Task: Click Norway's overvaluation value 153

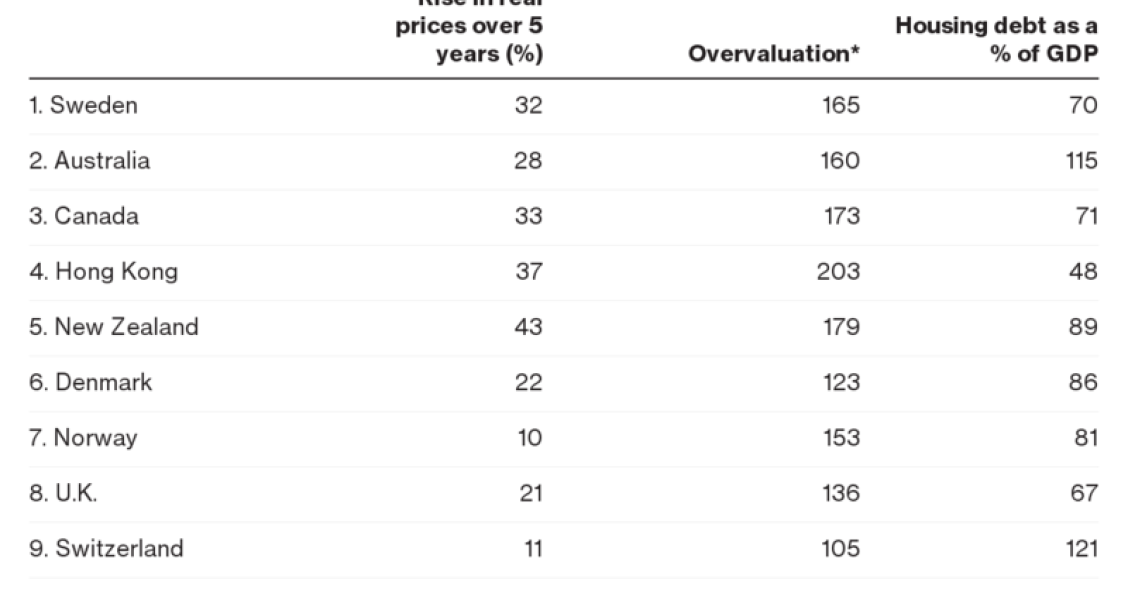Action: click(838, 438)
